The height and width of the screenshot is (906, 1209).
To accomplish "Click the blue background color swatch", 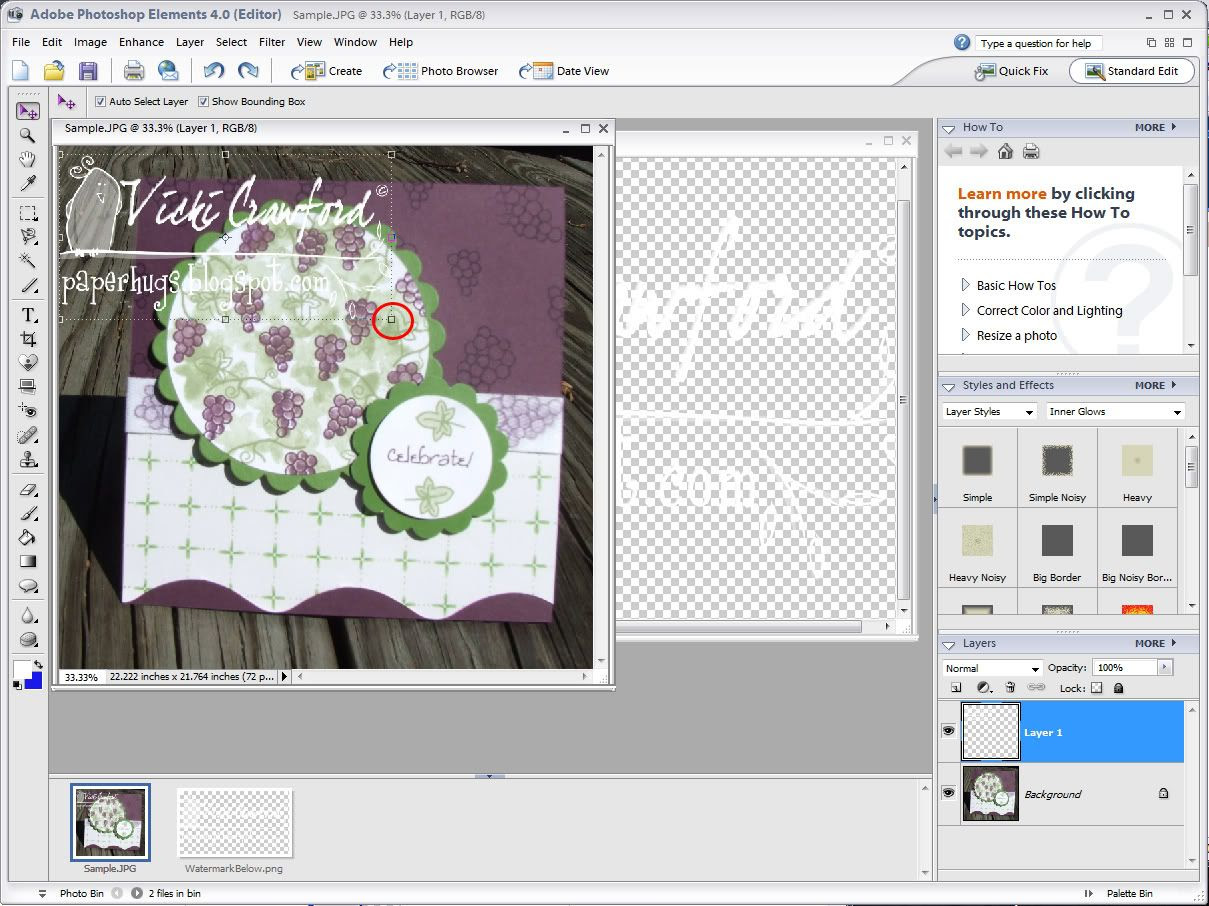I will click(34, 681).
